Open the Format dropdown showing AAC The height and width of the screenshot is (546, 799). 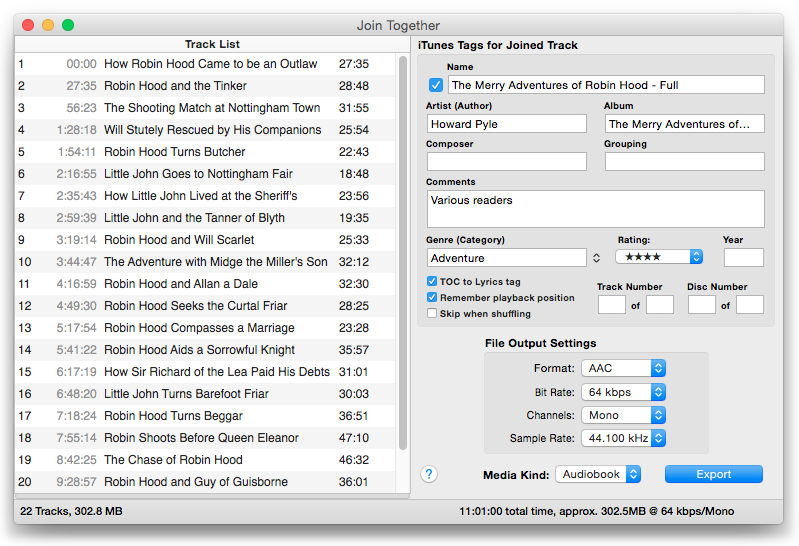(x=625, y=368)
